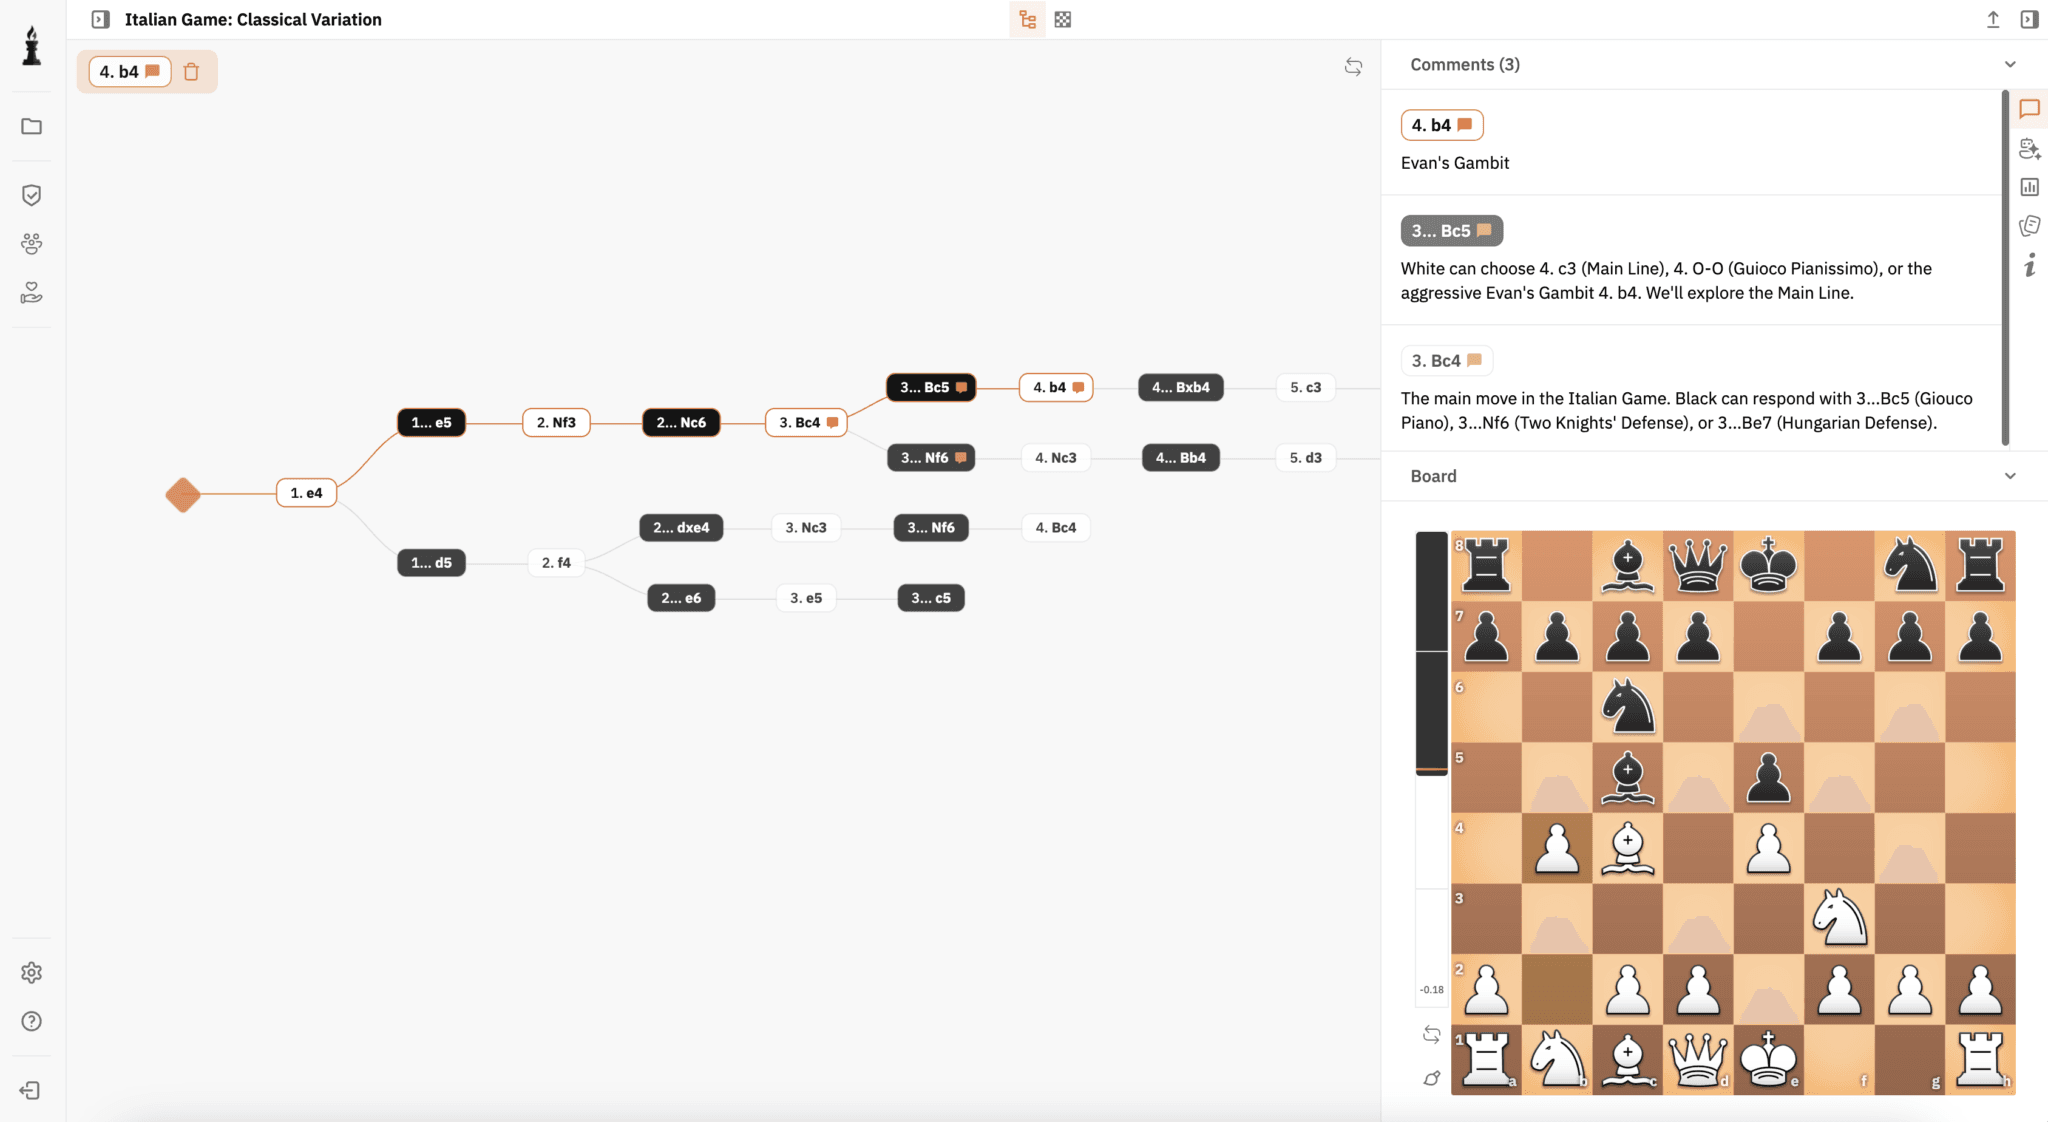Select the 4... Bb4 node
This screenshot has width=2048, height=1122.
(1181, 458)
